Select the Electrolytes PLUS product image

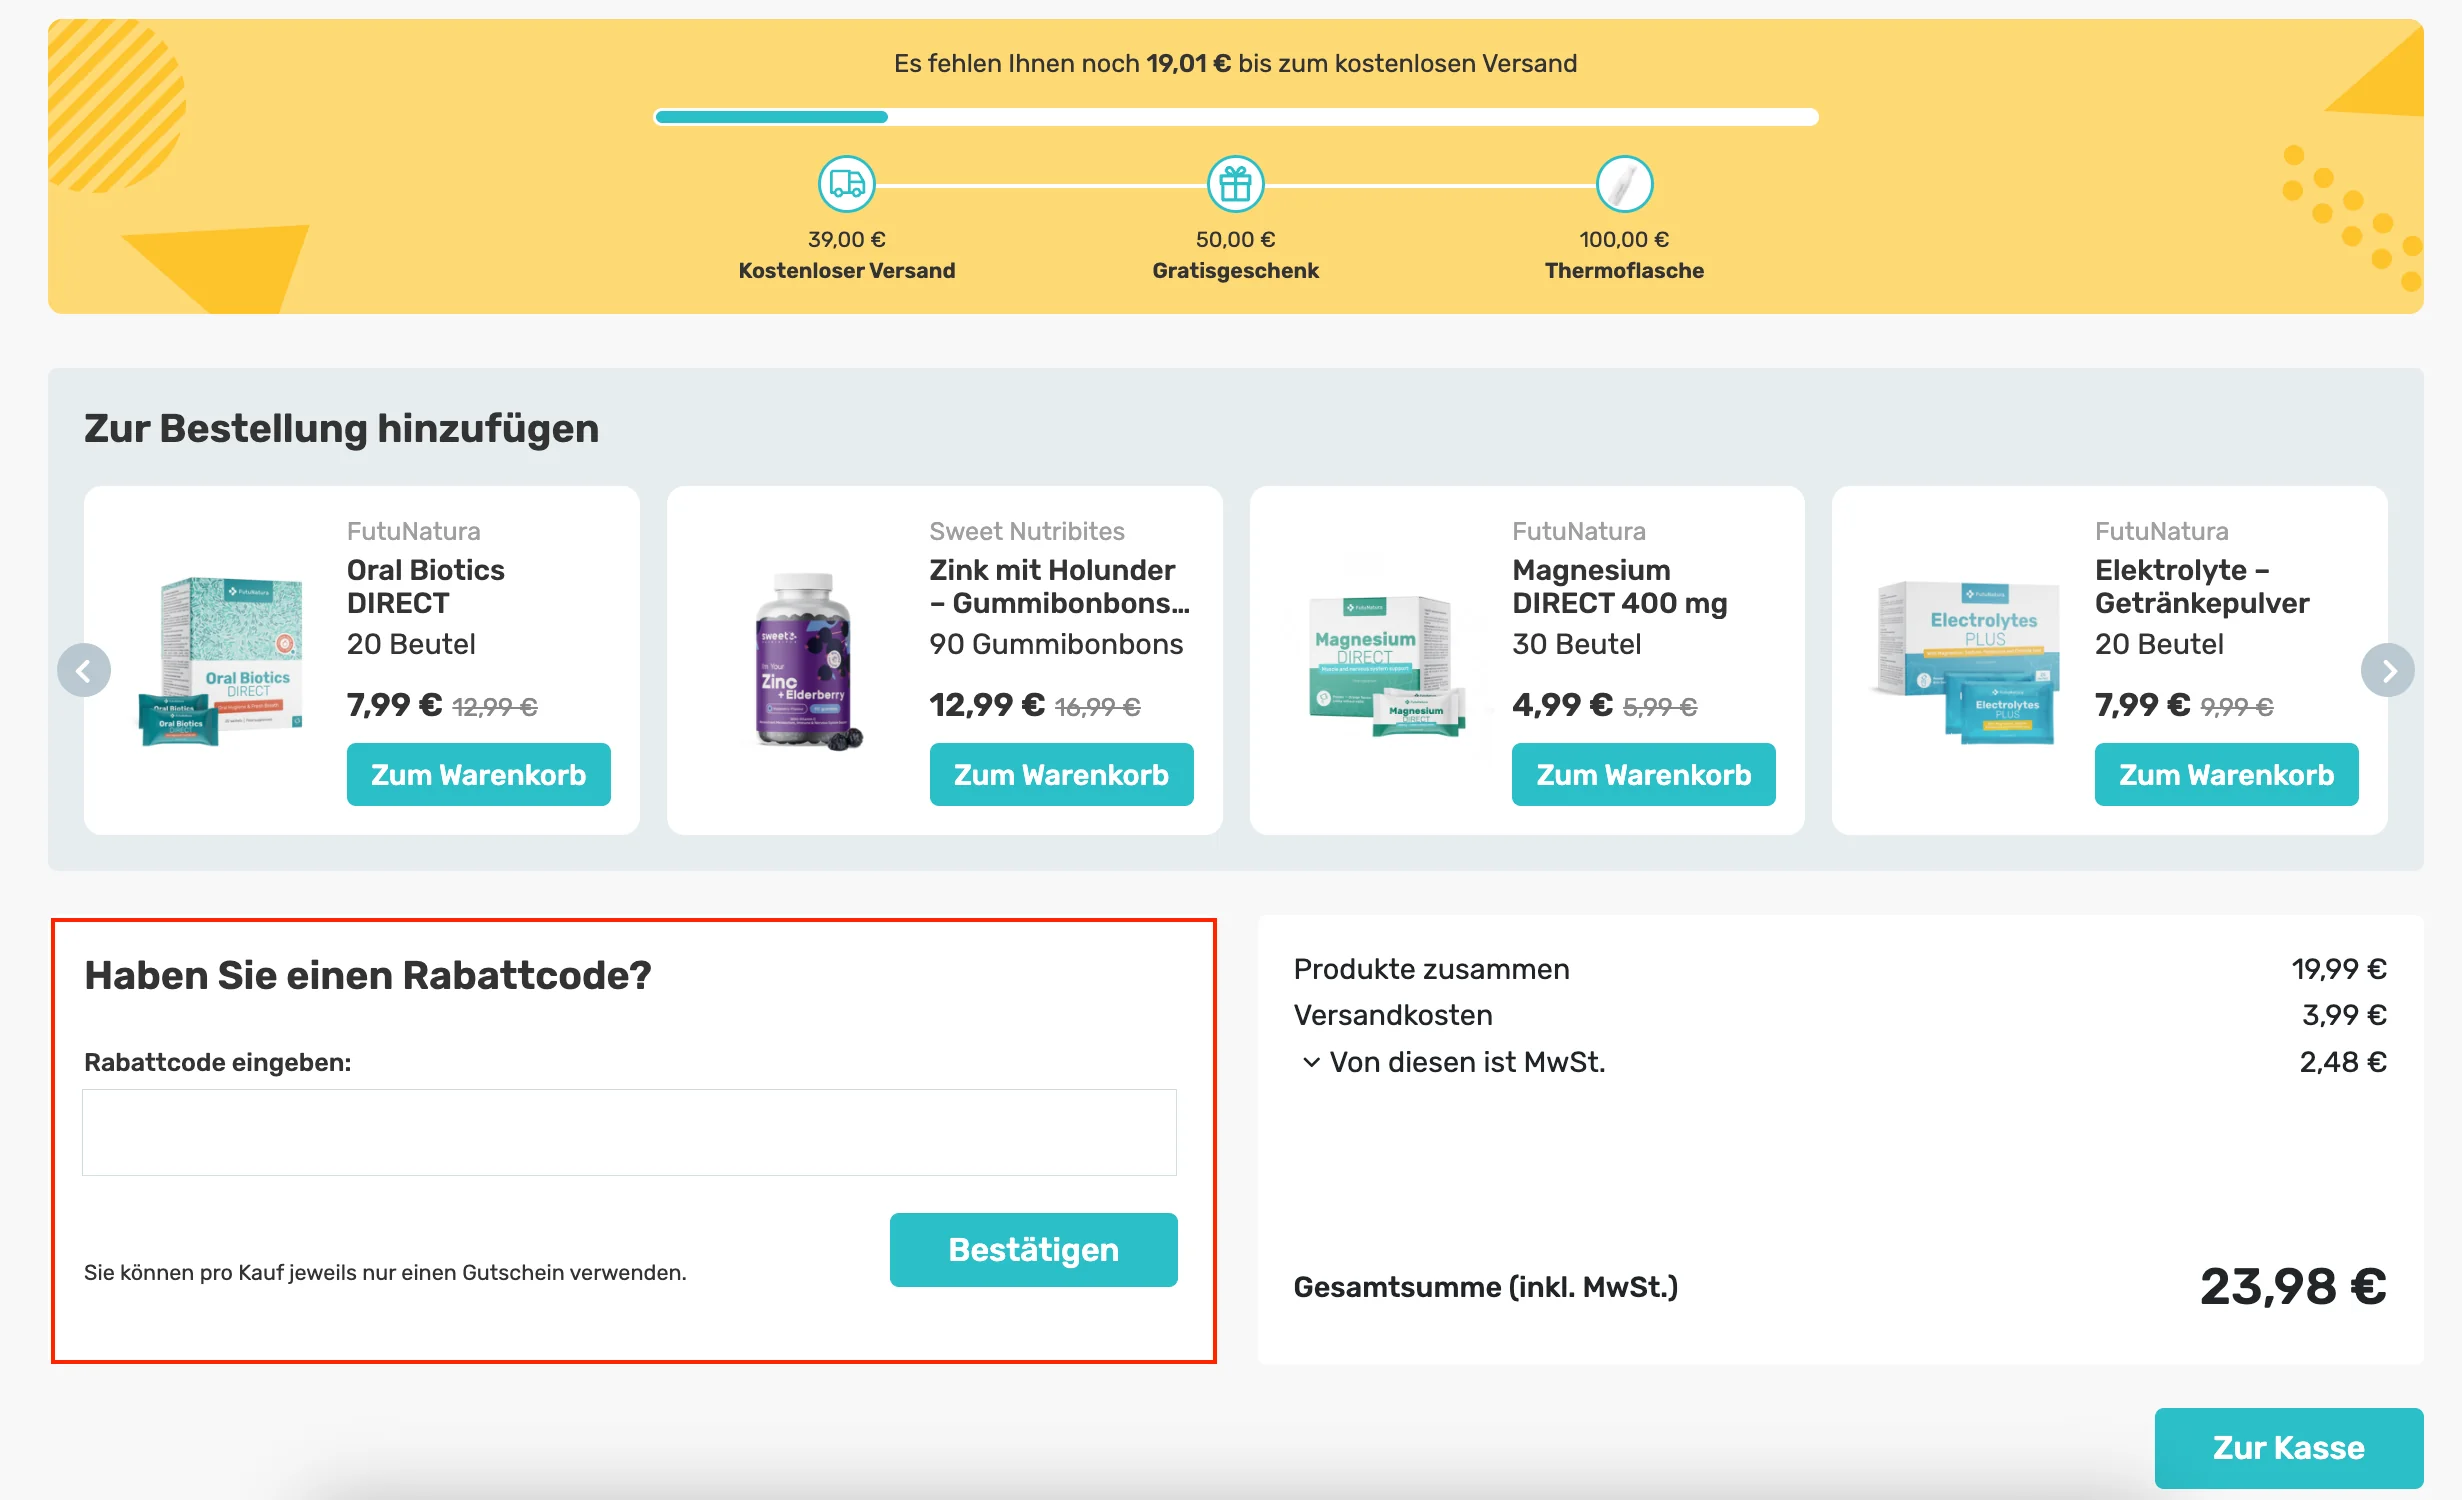coord(1965,660)
